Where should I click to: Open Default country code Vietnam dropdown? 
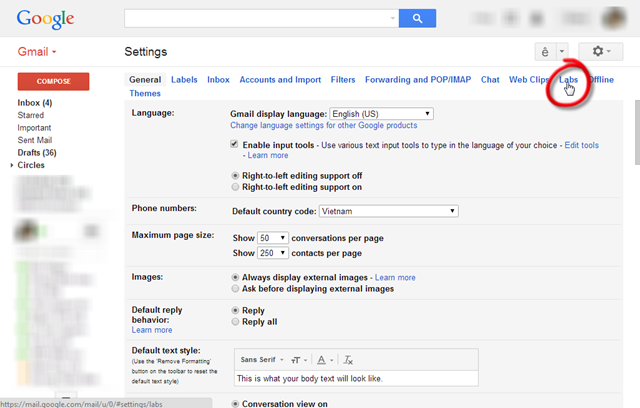pyautogui.click(x=389, y=211)
